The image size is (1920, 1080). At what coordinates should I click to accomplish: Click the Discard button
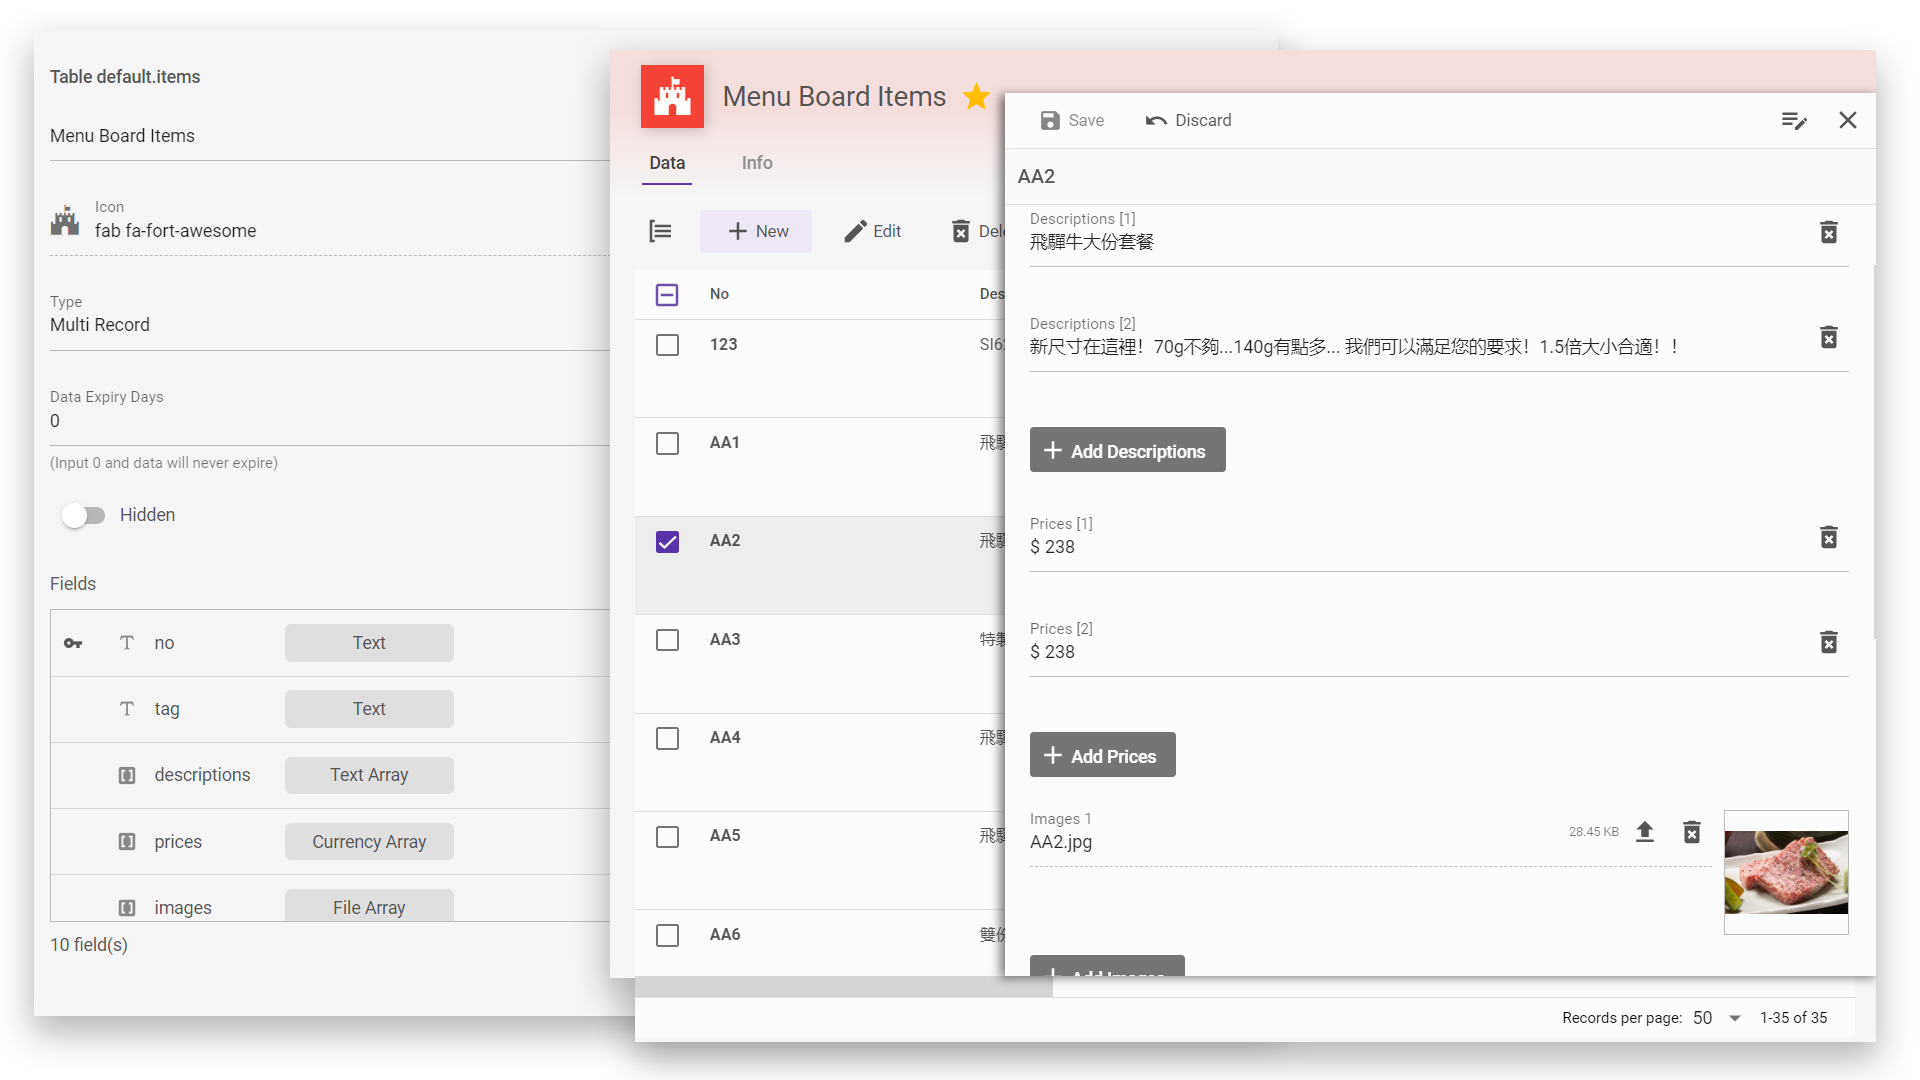click(x=1188, y=120)
